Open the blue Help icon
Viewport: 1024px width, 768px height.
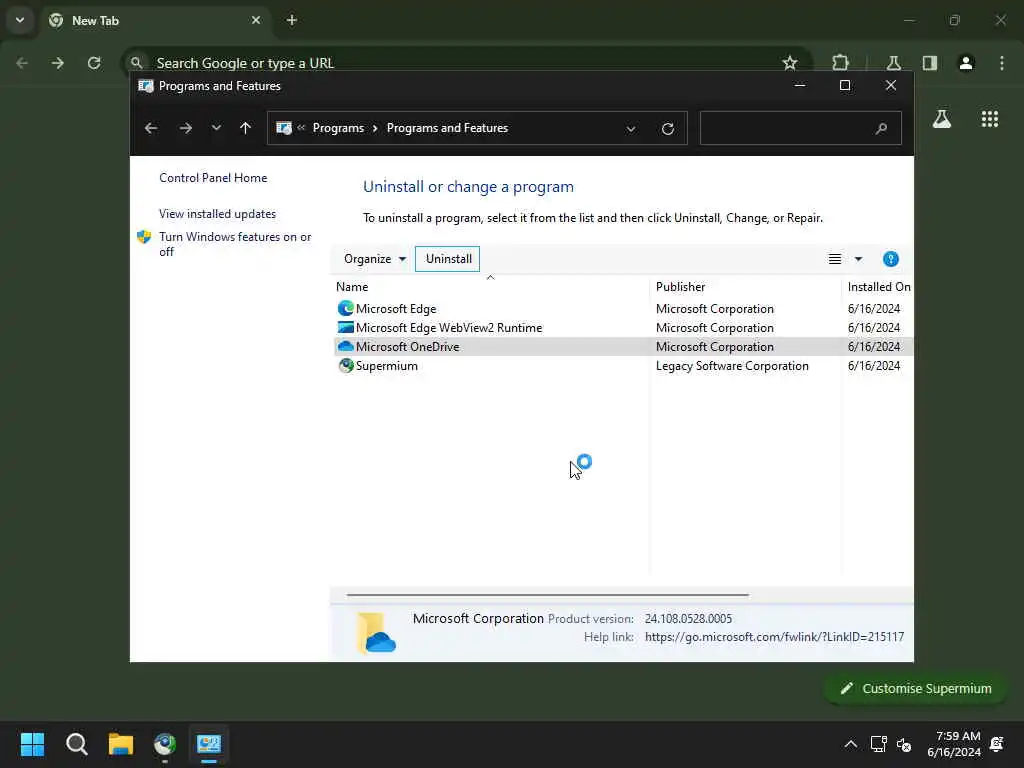891,259
